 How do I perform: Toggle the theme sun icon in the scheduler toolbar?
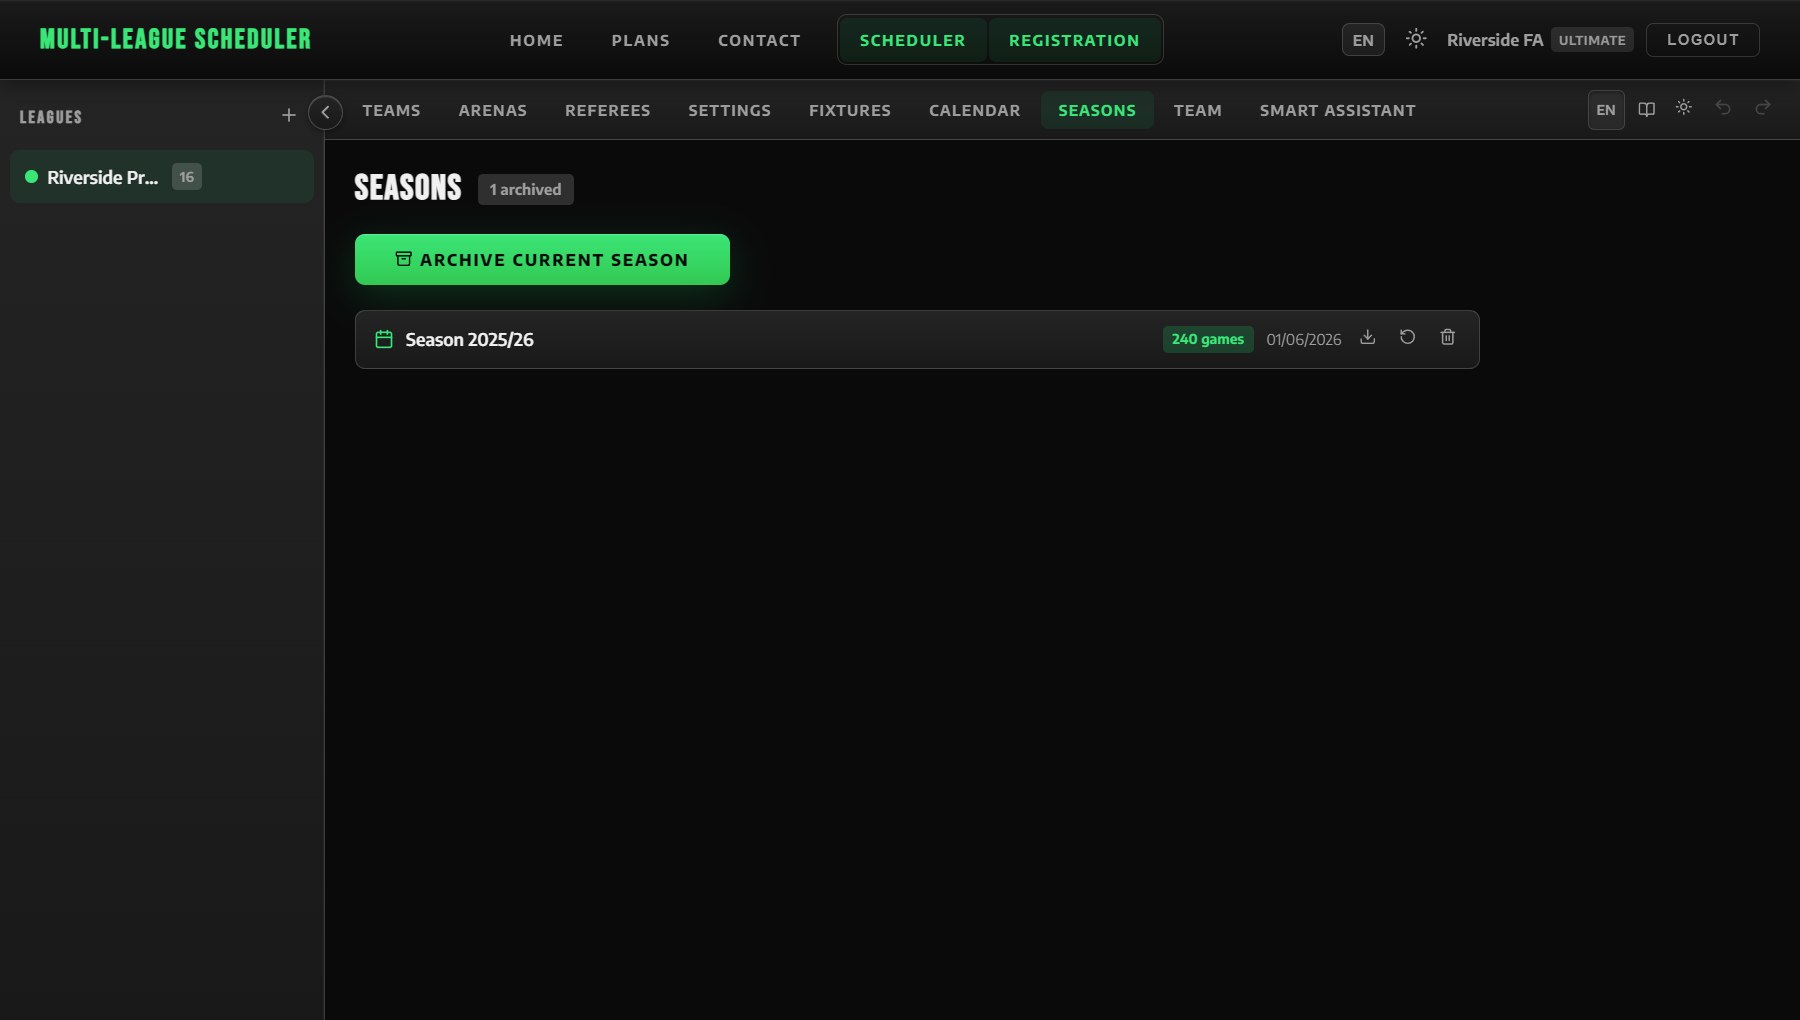click(x=1684, y=108)
